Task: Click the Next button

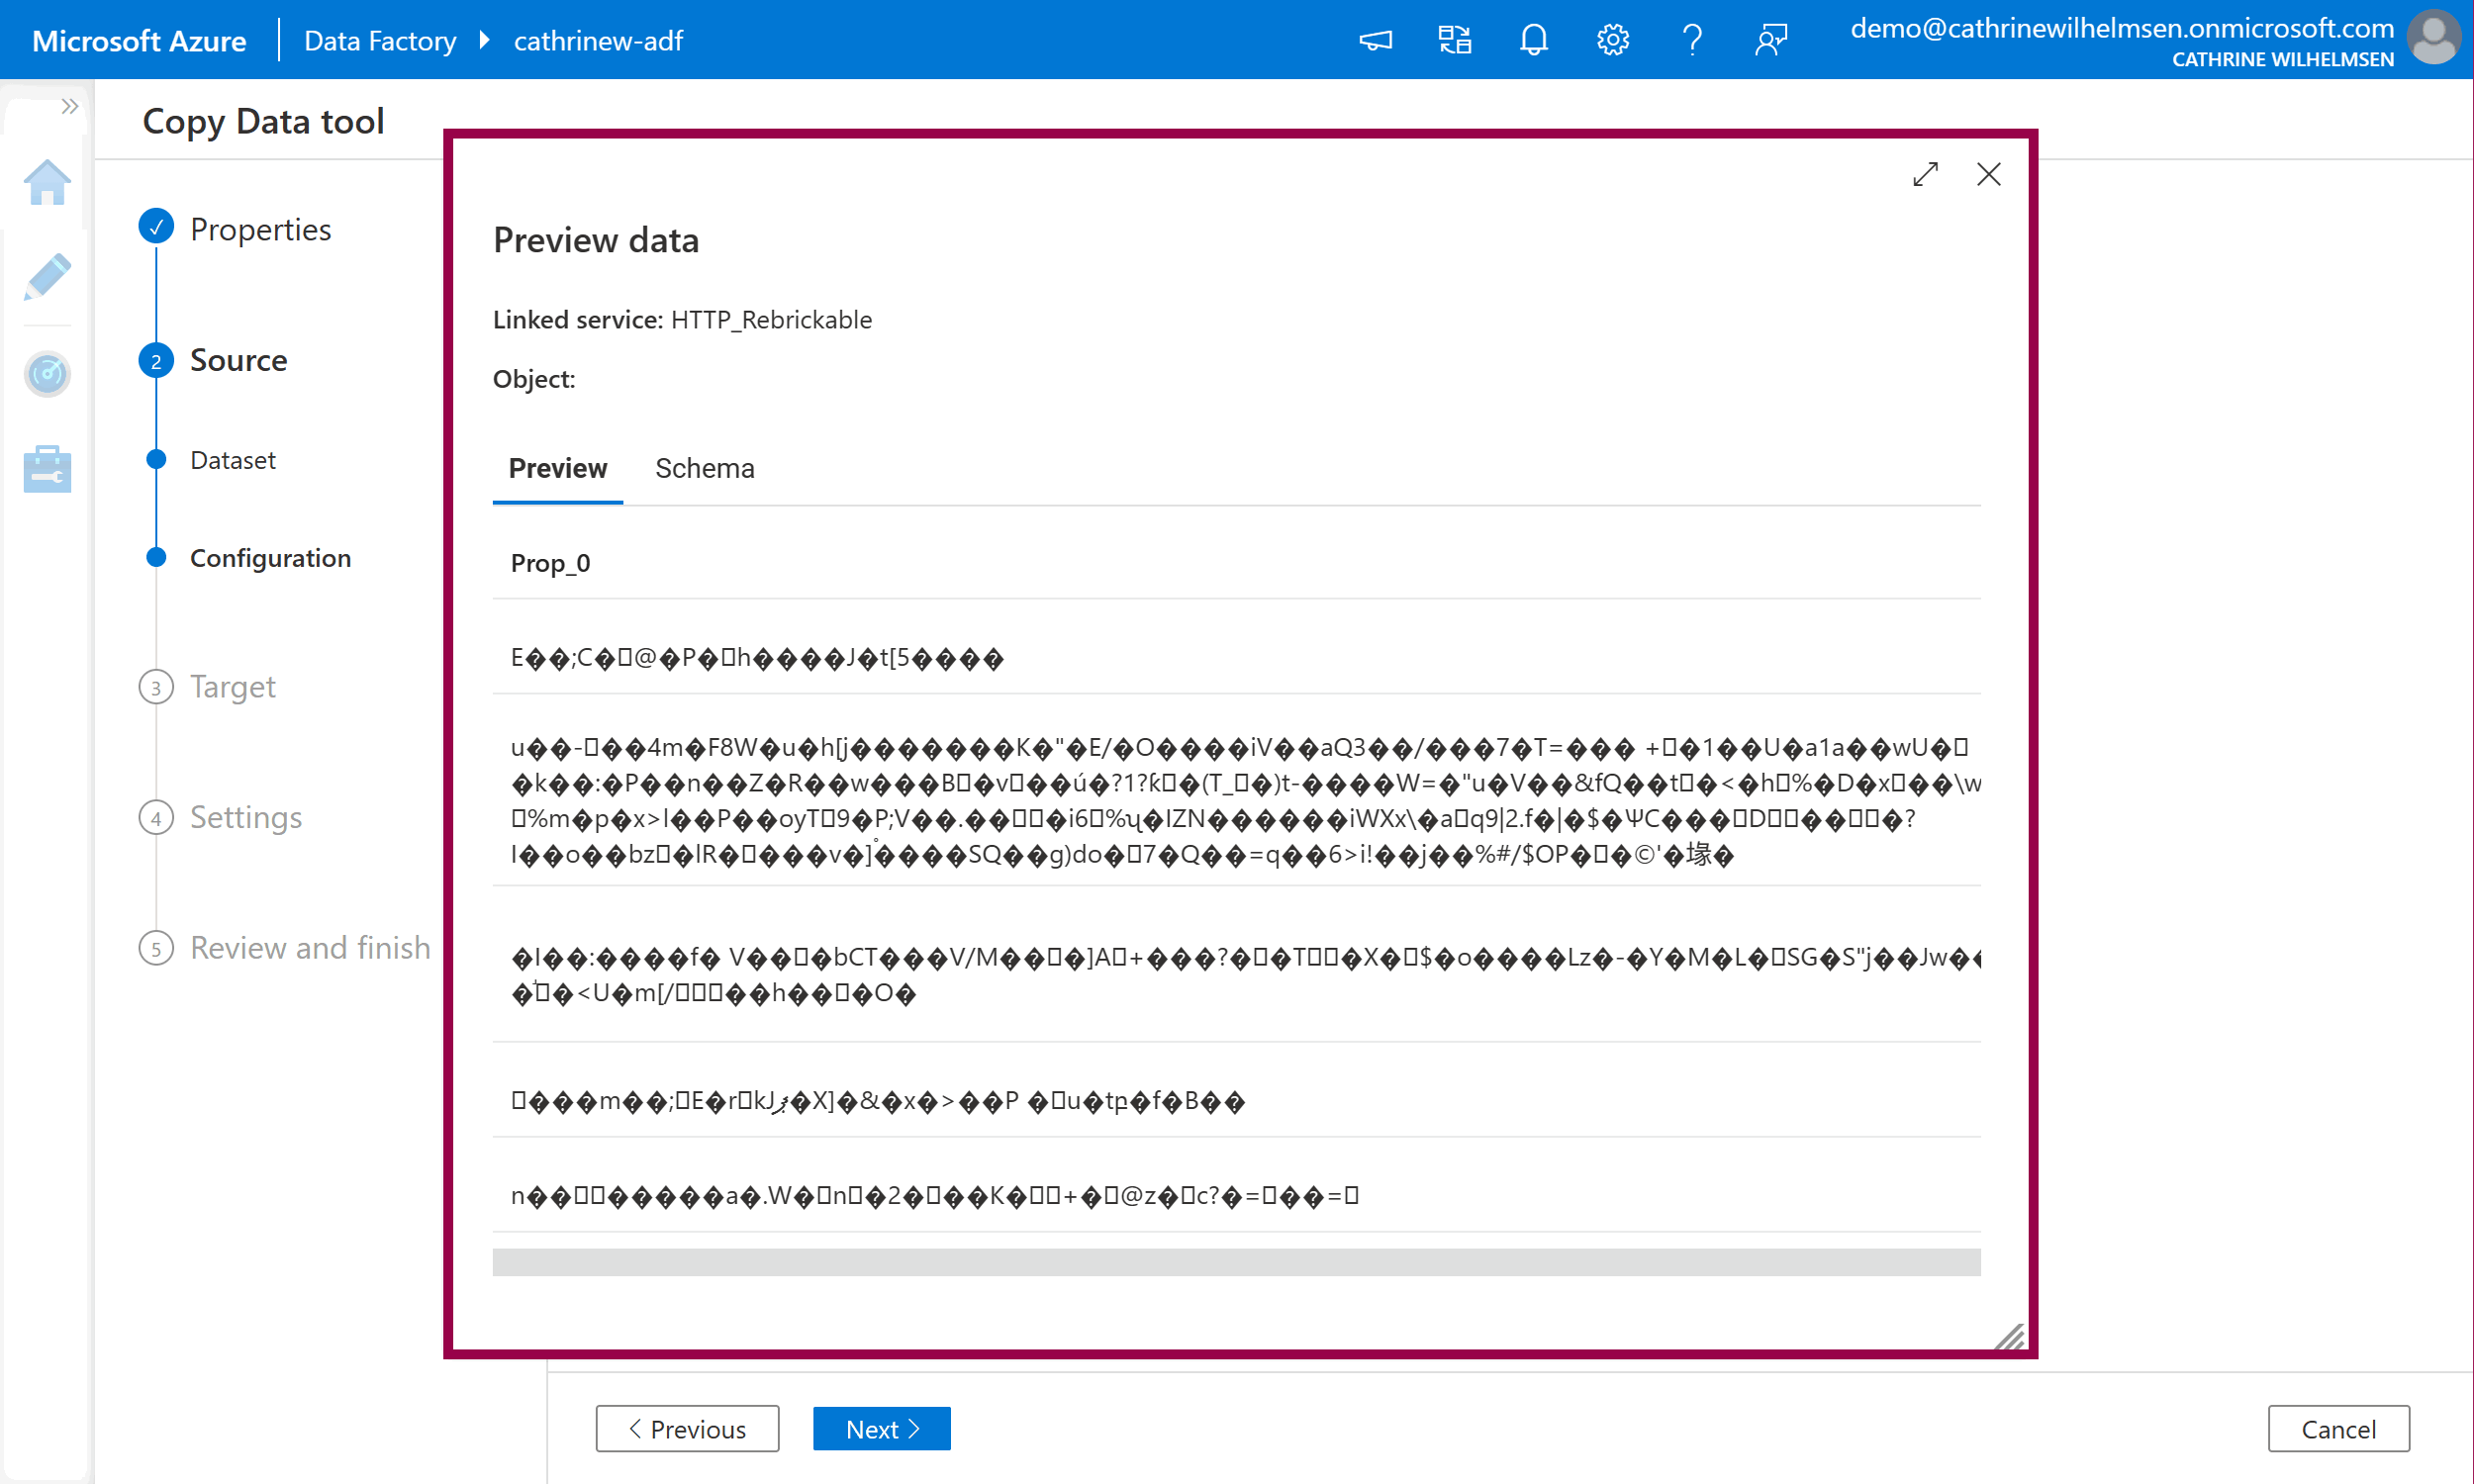Action: 881,1428
